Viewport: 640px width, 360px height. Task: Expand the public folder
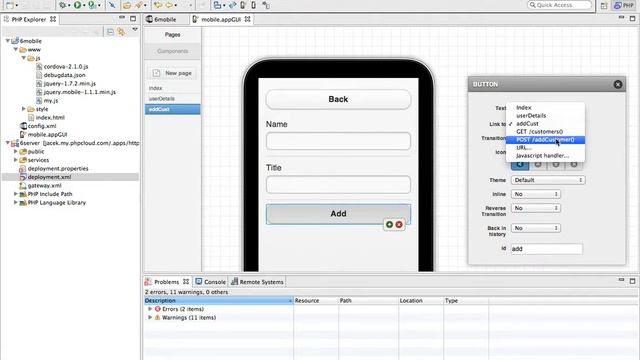[16, 151]
